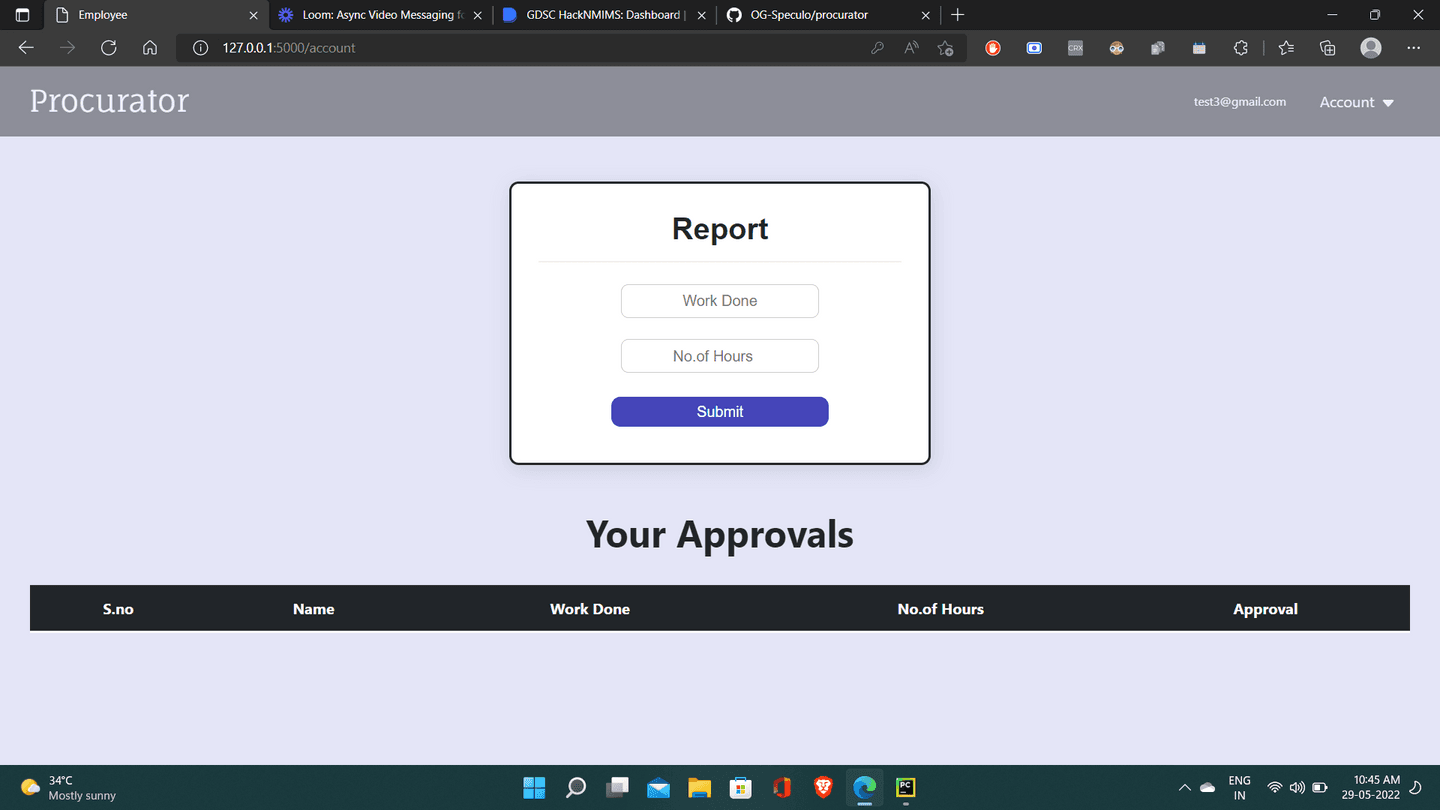Open the red stop-hand adblocker extension
The height and width of the screenshot is (810, 1440).
[993, 48]
